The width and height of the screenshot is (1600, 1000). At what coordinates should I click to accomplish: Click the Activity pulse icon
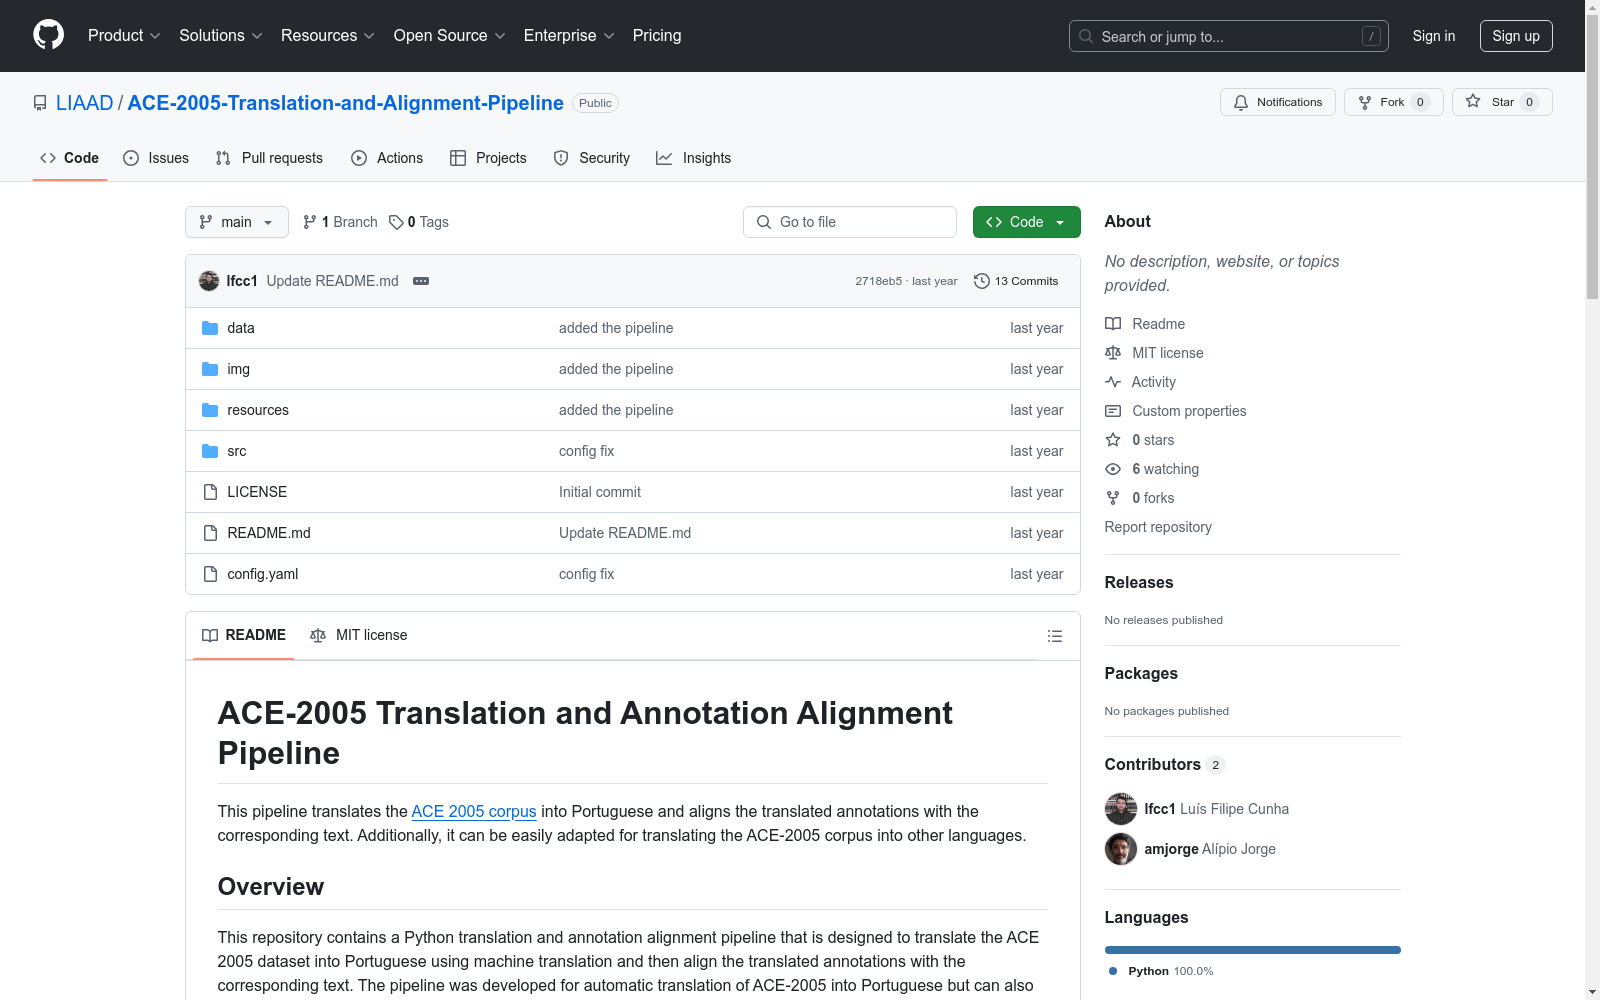point(1113,382)
